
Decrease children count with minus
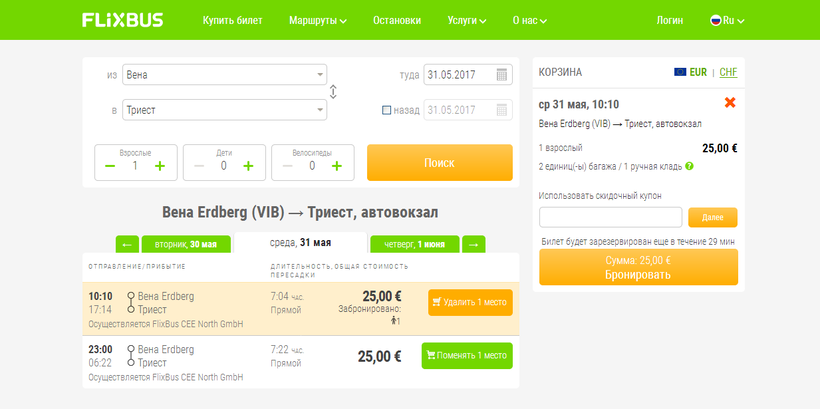pos(199,166)
